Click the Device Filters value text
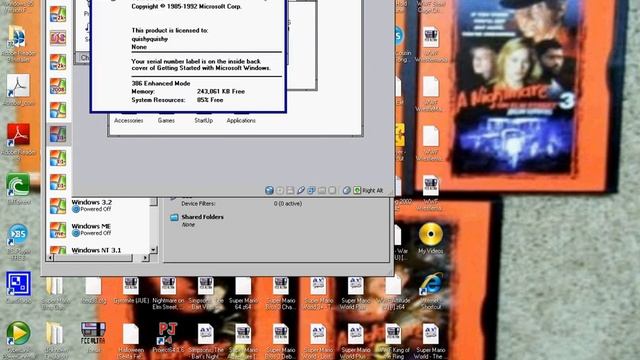 pyautogui.click(x=288, y=203)
